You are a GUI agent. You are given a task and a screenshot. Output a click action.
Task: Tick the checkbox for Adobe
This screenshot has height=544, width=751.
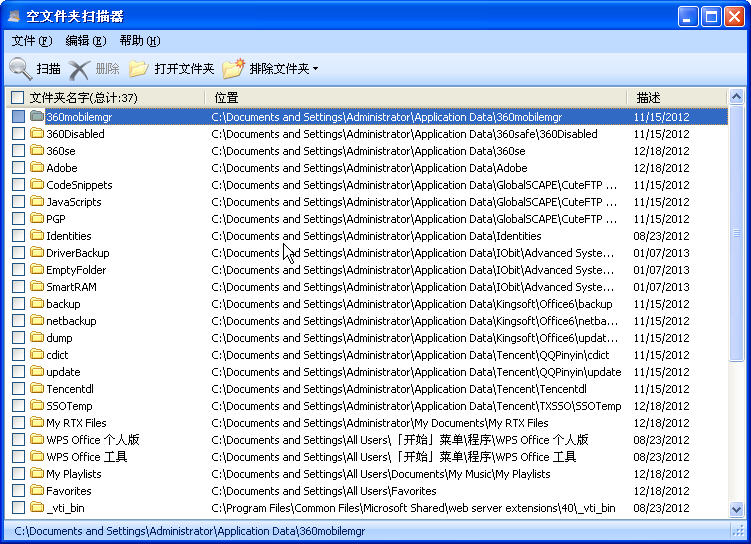tap(18, 168)
